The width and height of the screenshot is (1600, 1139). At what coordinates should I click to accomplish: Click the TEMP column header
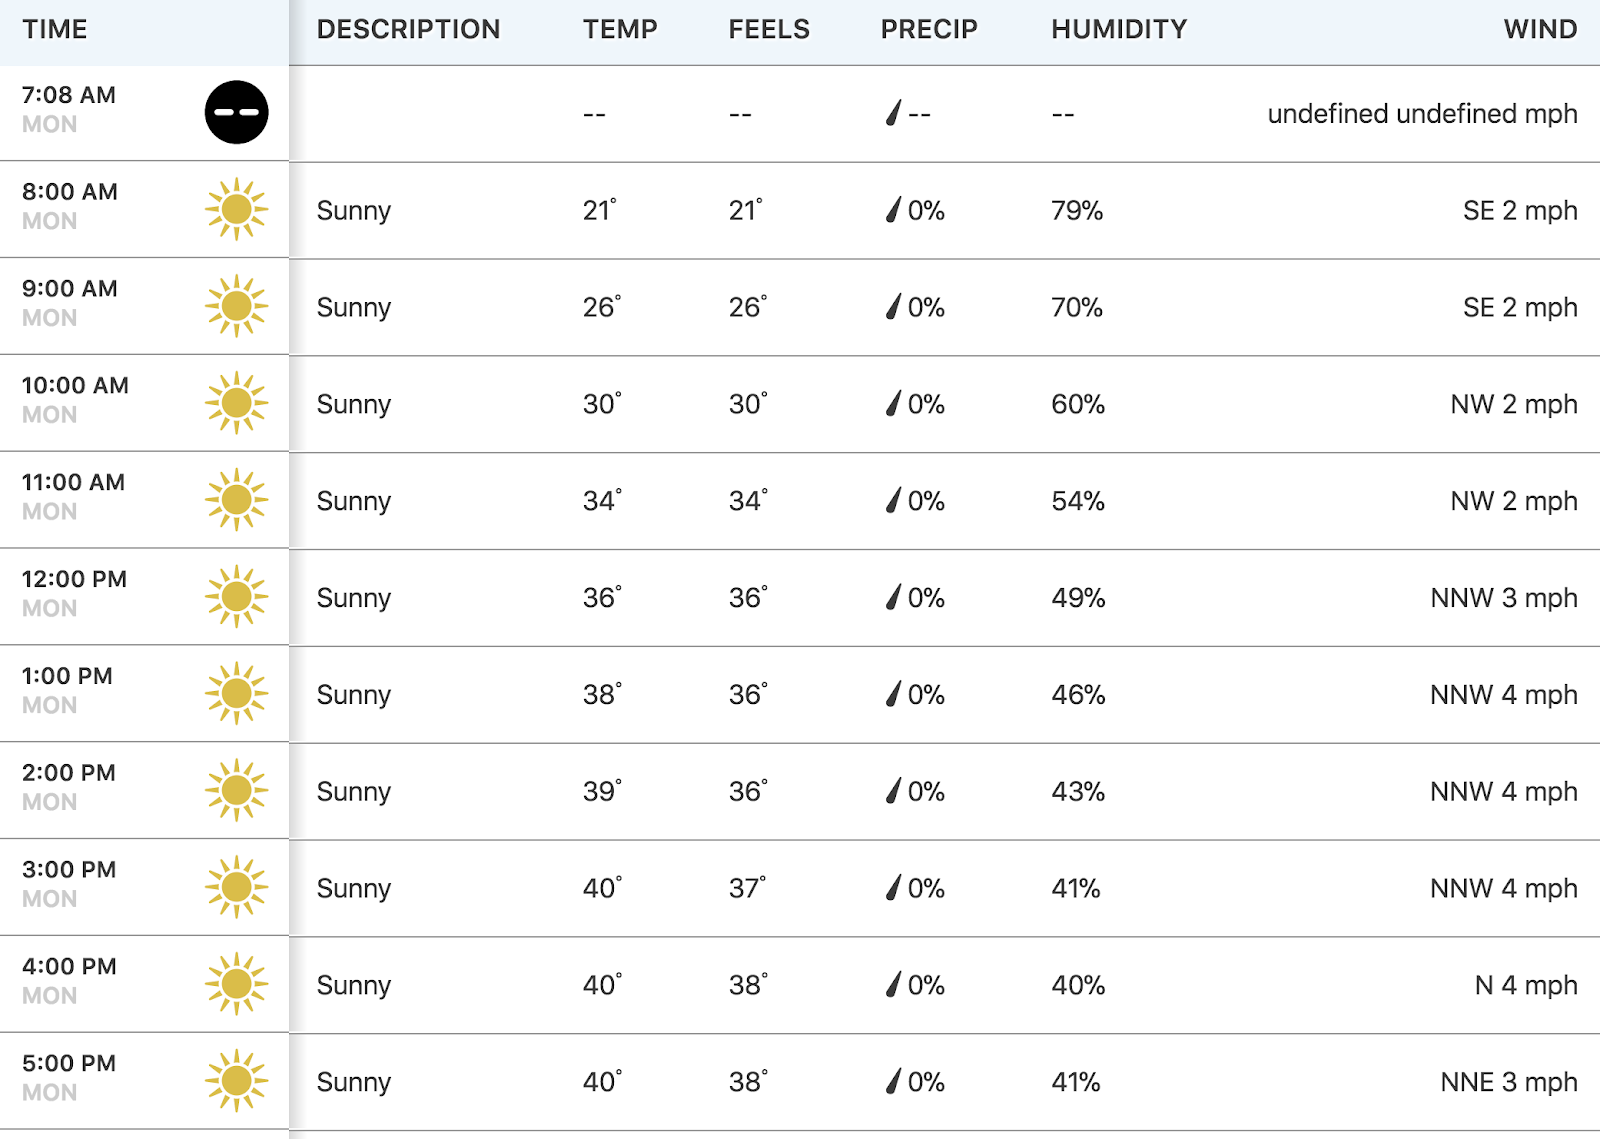(620, 29)
